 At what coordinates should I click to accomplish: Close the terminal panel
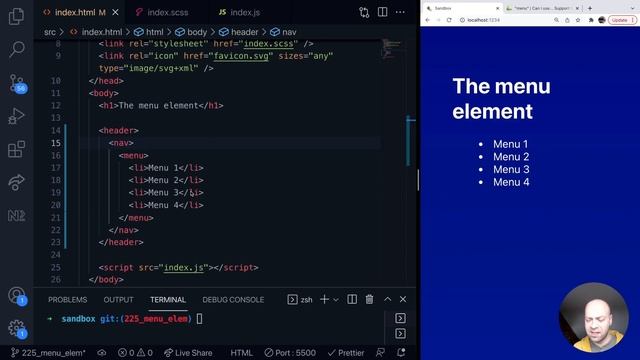403,300
